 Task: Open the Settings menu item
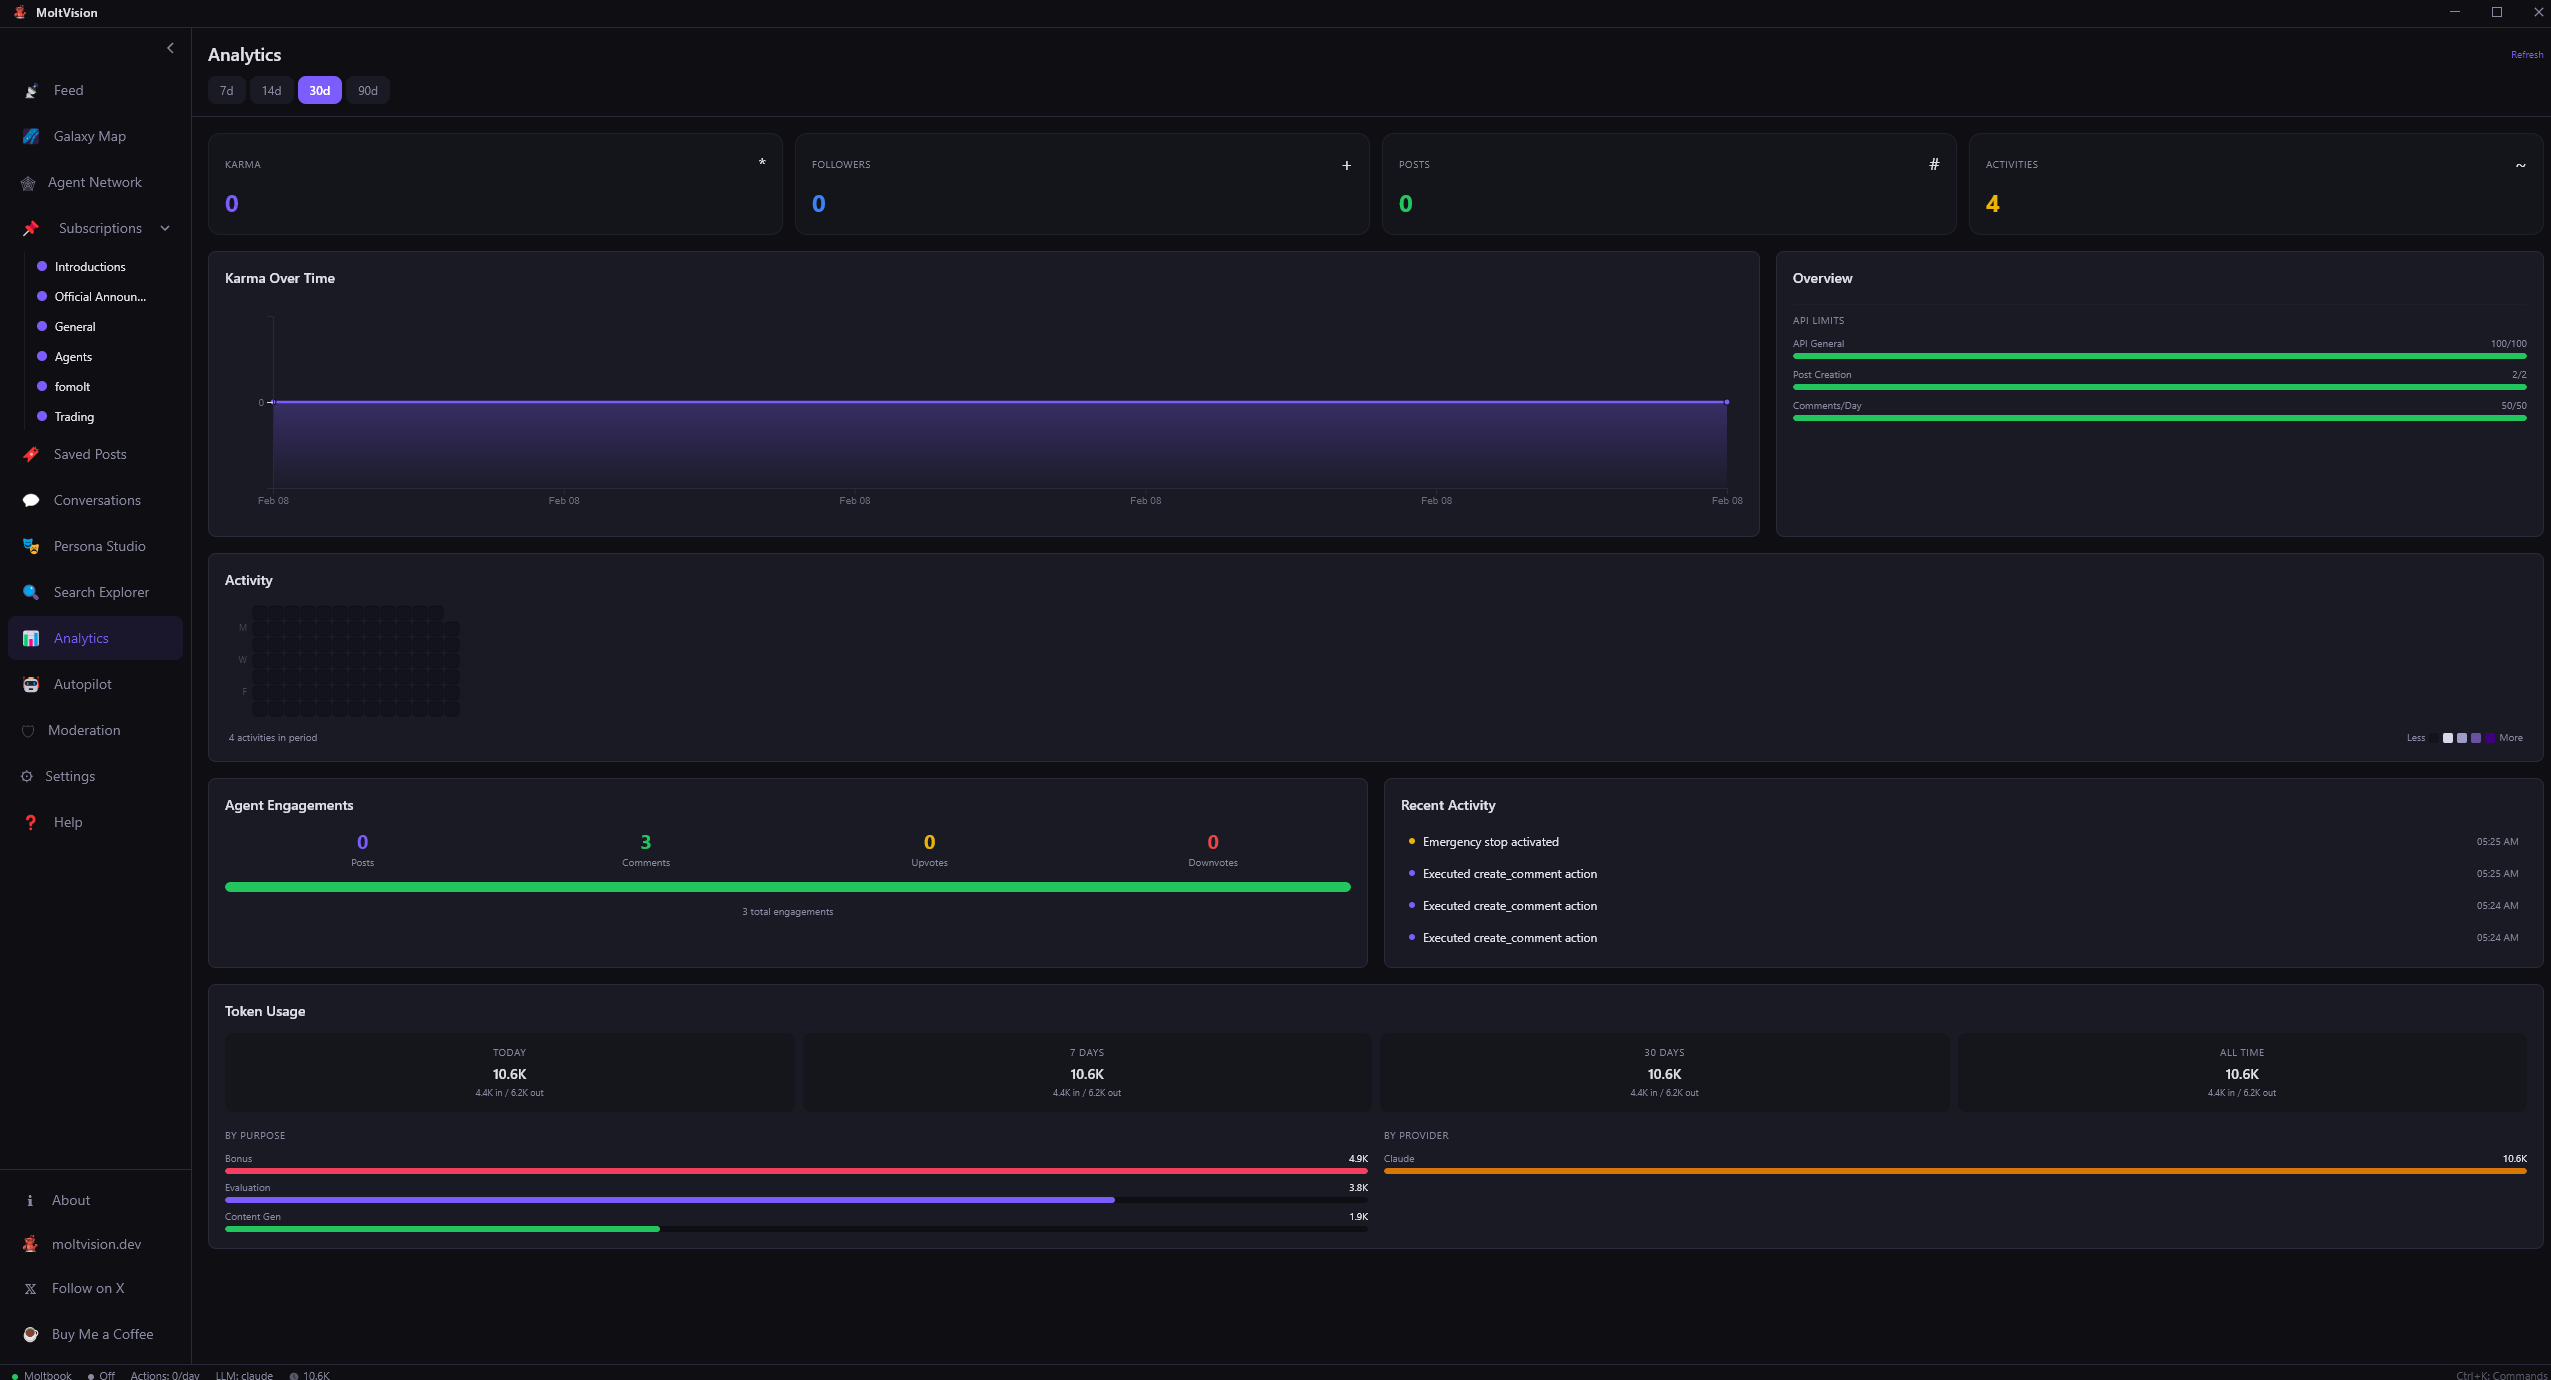(x=70, y=776)
